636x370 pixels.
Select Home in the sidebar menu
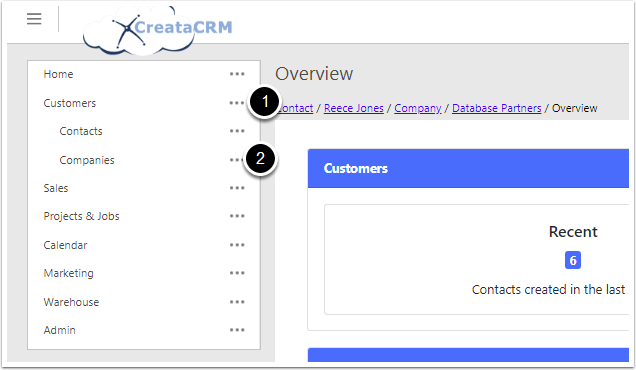(58, 74)
